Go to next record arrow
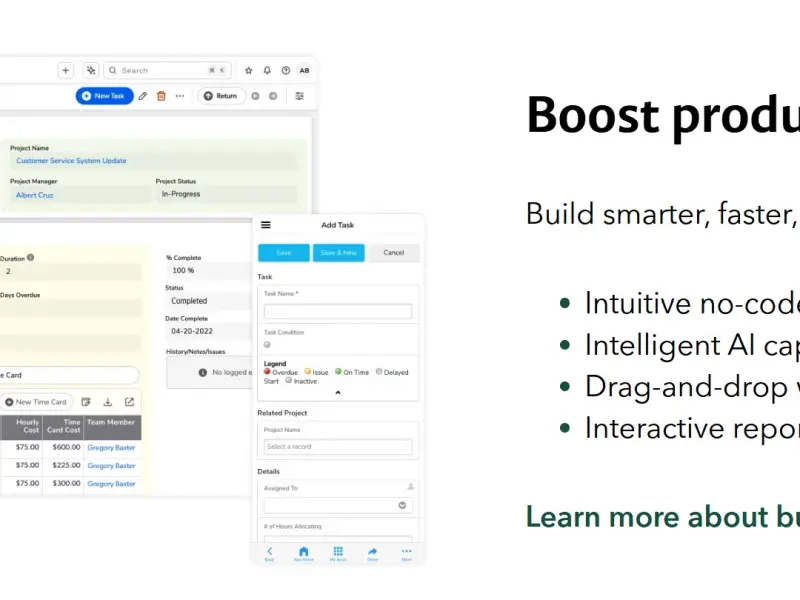Screen dimensions: 800x600 [x=273, y=96]
